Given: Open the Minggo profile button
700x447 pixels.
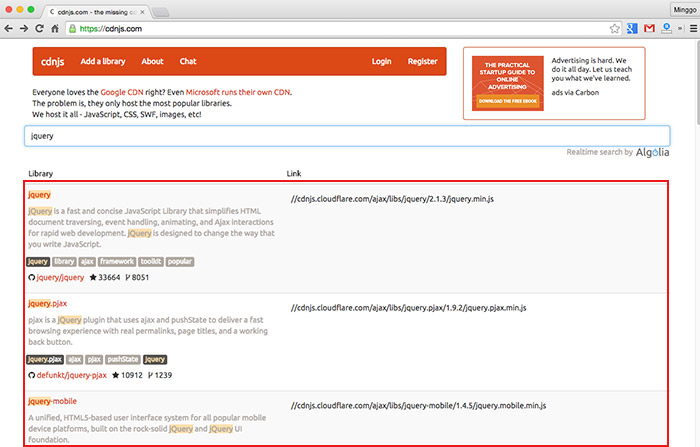Looking at the screenshot, I should [x=684, y=9].
